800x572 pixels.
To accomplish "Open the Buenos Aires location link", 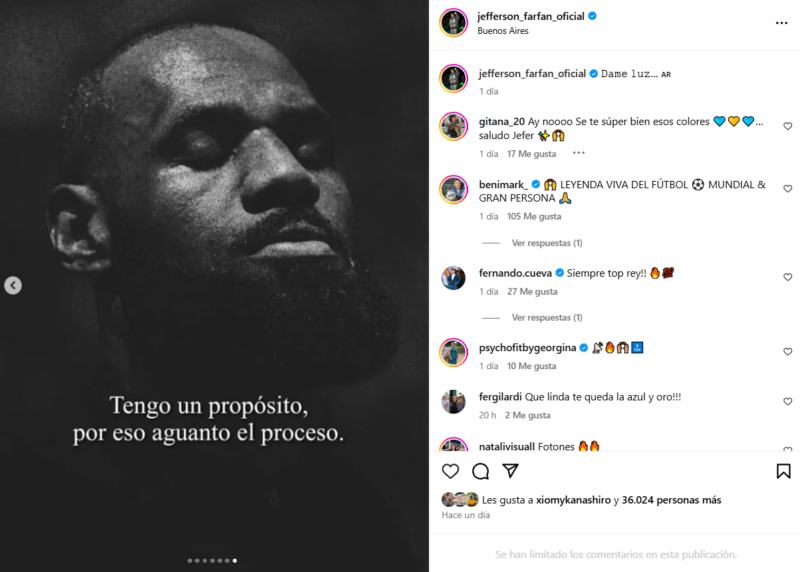I will click(x=503, y=31).
